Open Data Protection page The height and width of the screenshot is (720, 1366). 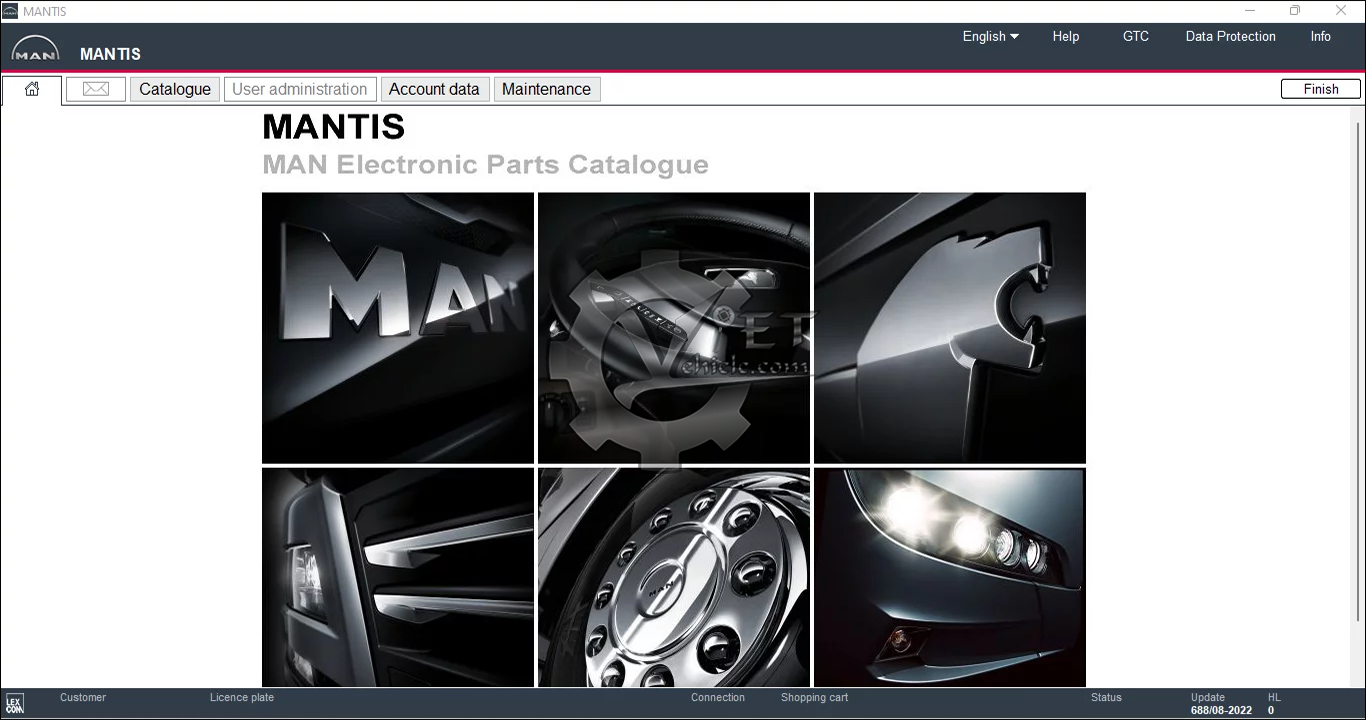pos(1231,36)
